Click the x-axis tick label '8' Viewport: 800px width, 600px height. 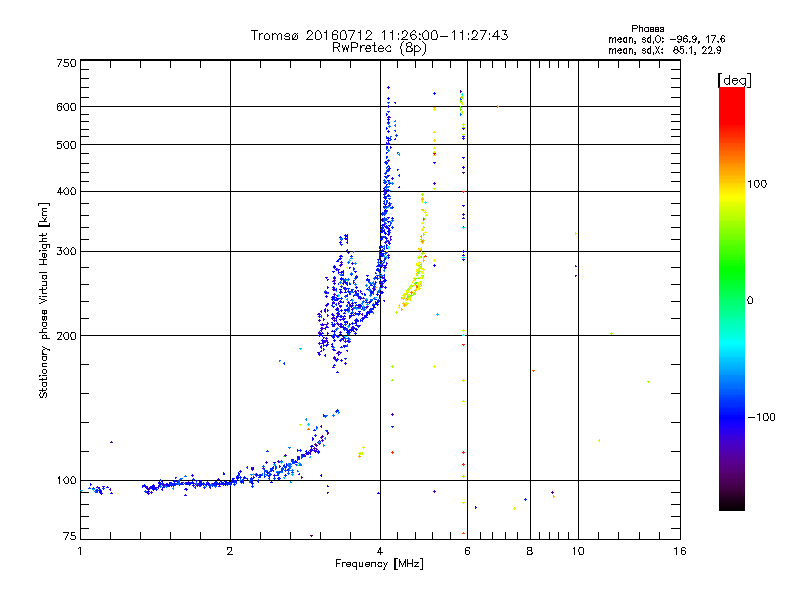point(530,551)
